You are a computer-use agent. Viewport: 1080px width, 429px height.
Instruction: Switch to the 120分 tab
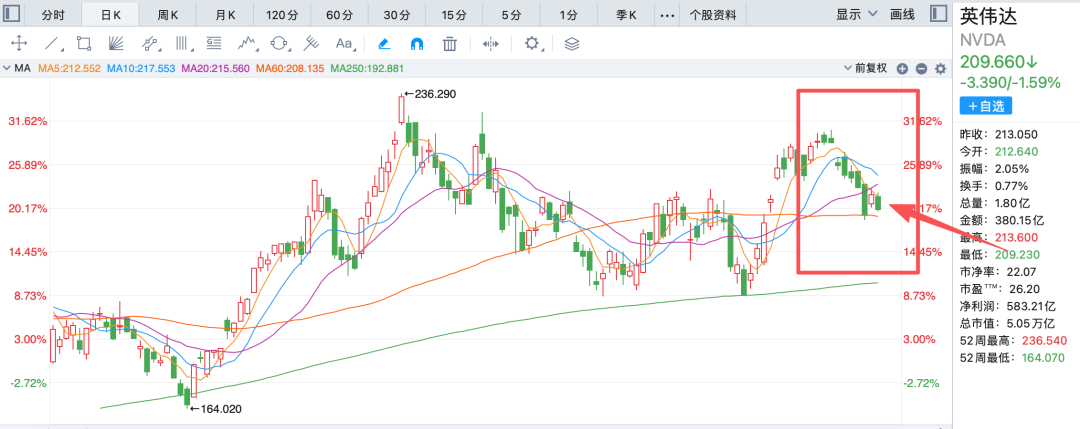point(282,14)
